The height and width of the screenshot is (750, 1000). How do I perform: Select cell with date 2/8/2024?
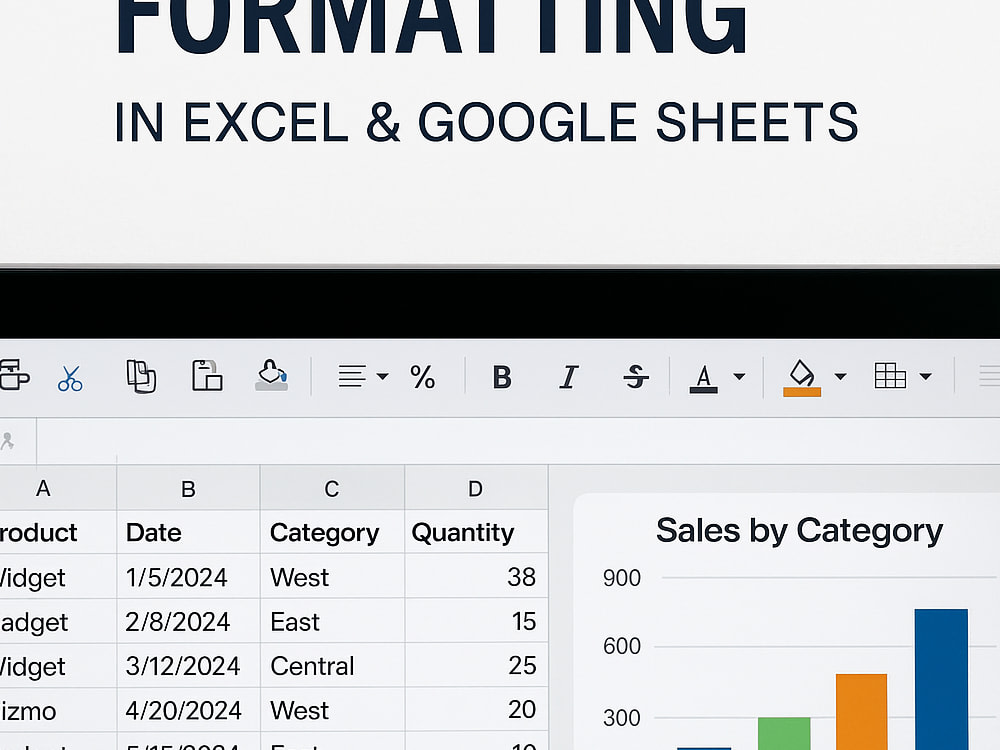pyautogui.click(x=188, y=621)
